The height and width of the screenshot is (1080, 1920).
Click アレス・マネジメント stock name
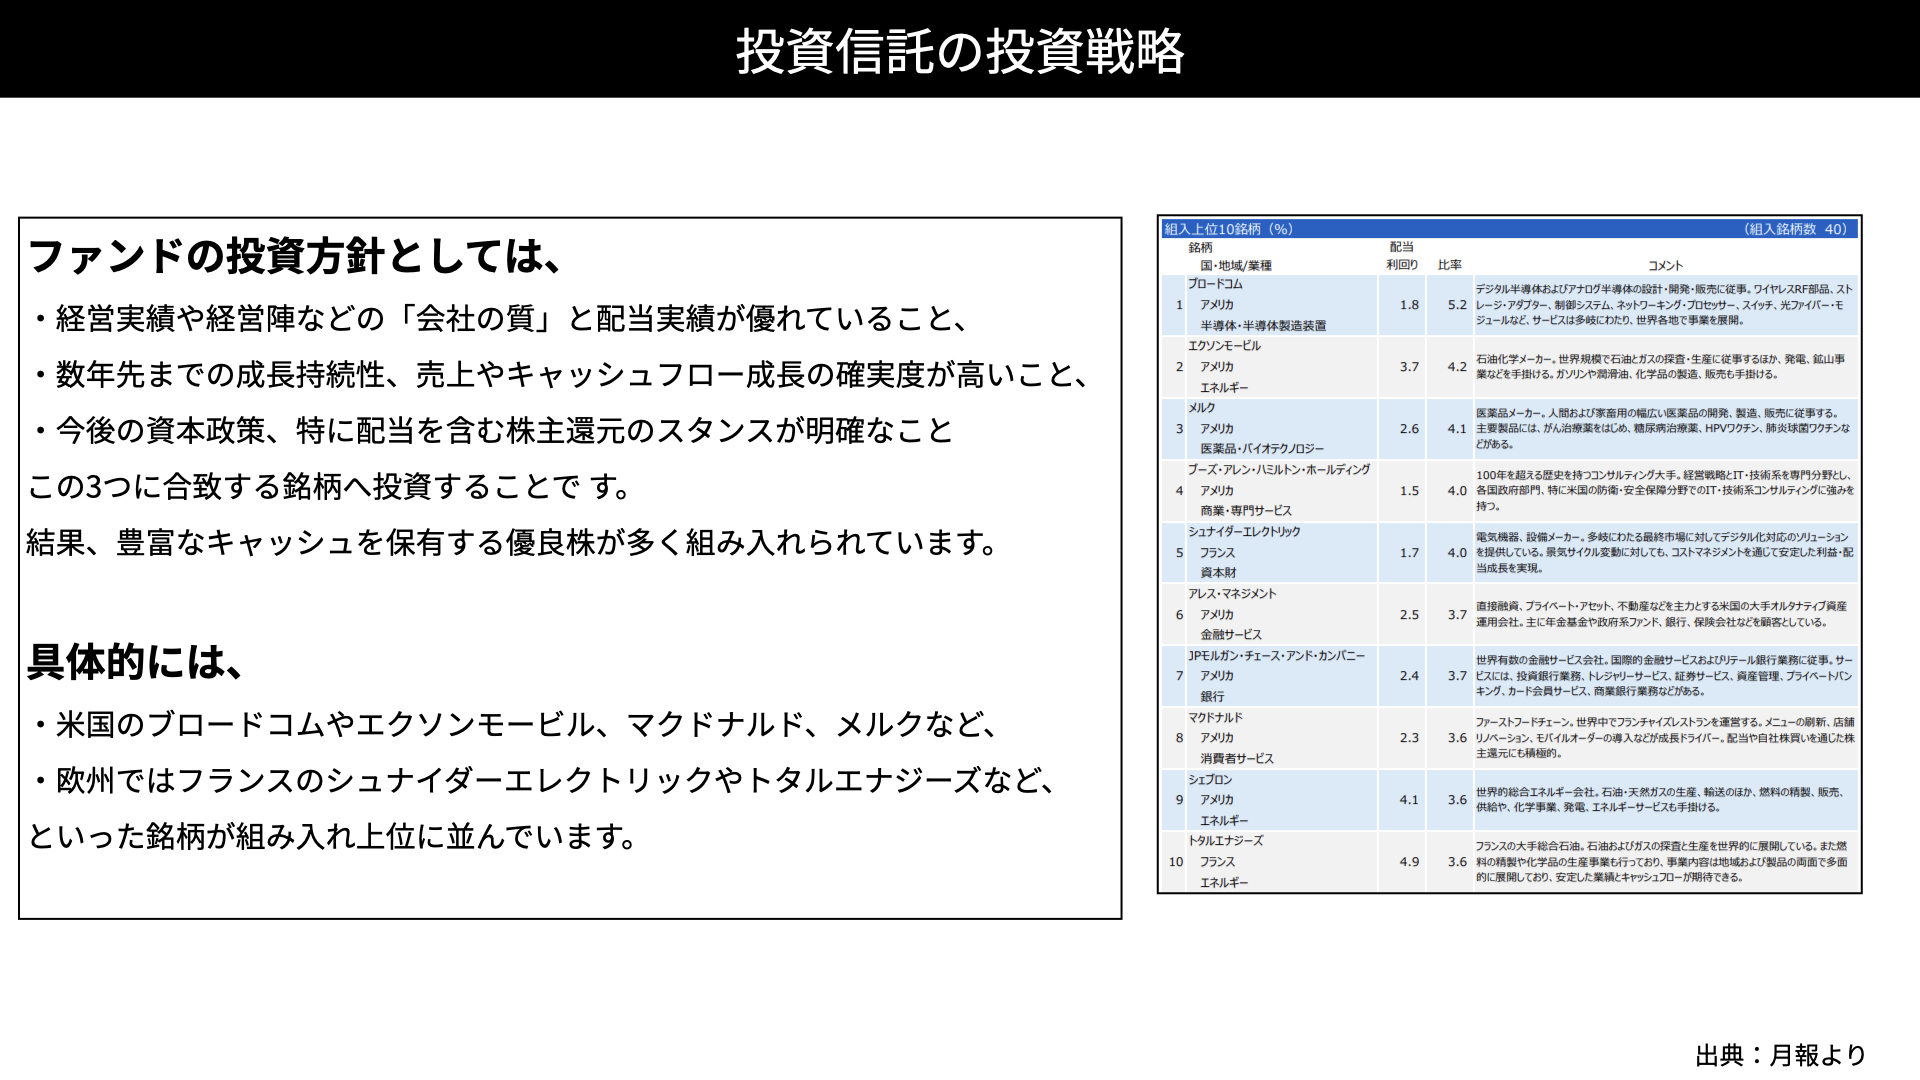point(1232,594)
